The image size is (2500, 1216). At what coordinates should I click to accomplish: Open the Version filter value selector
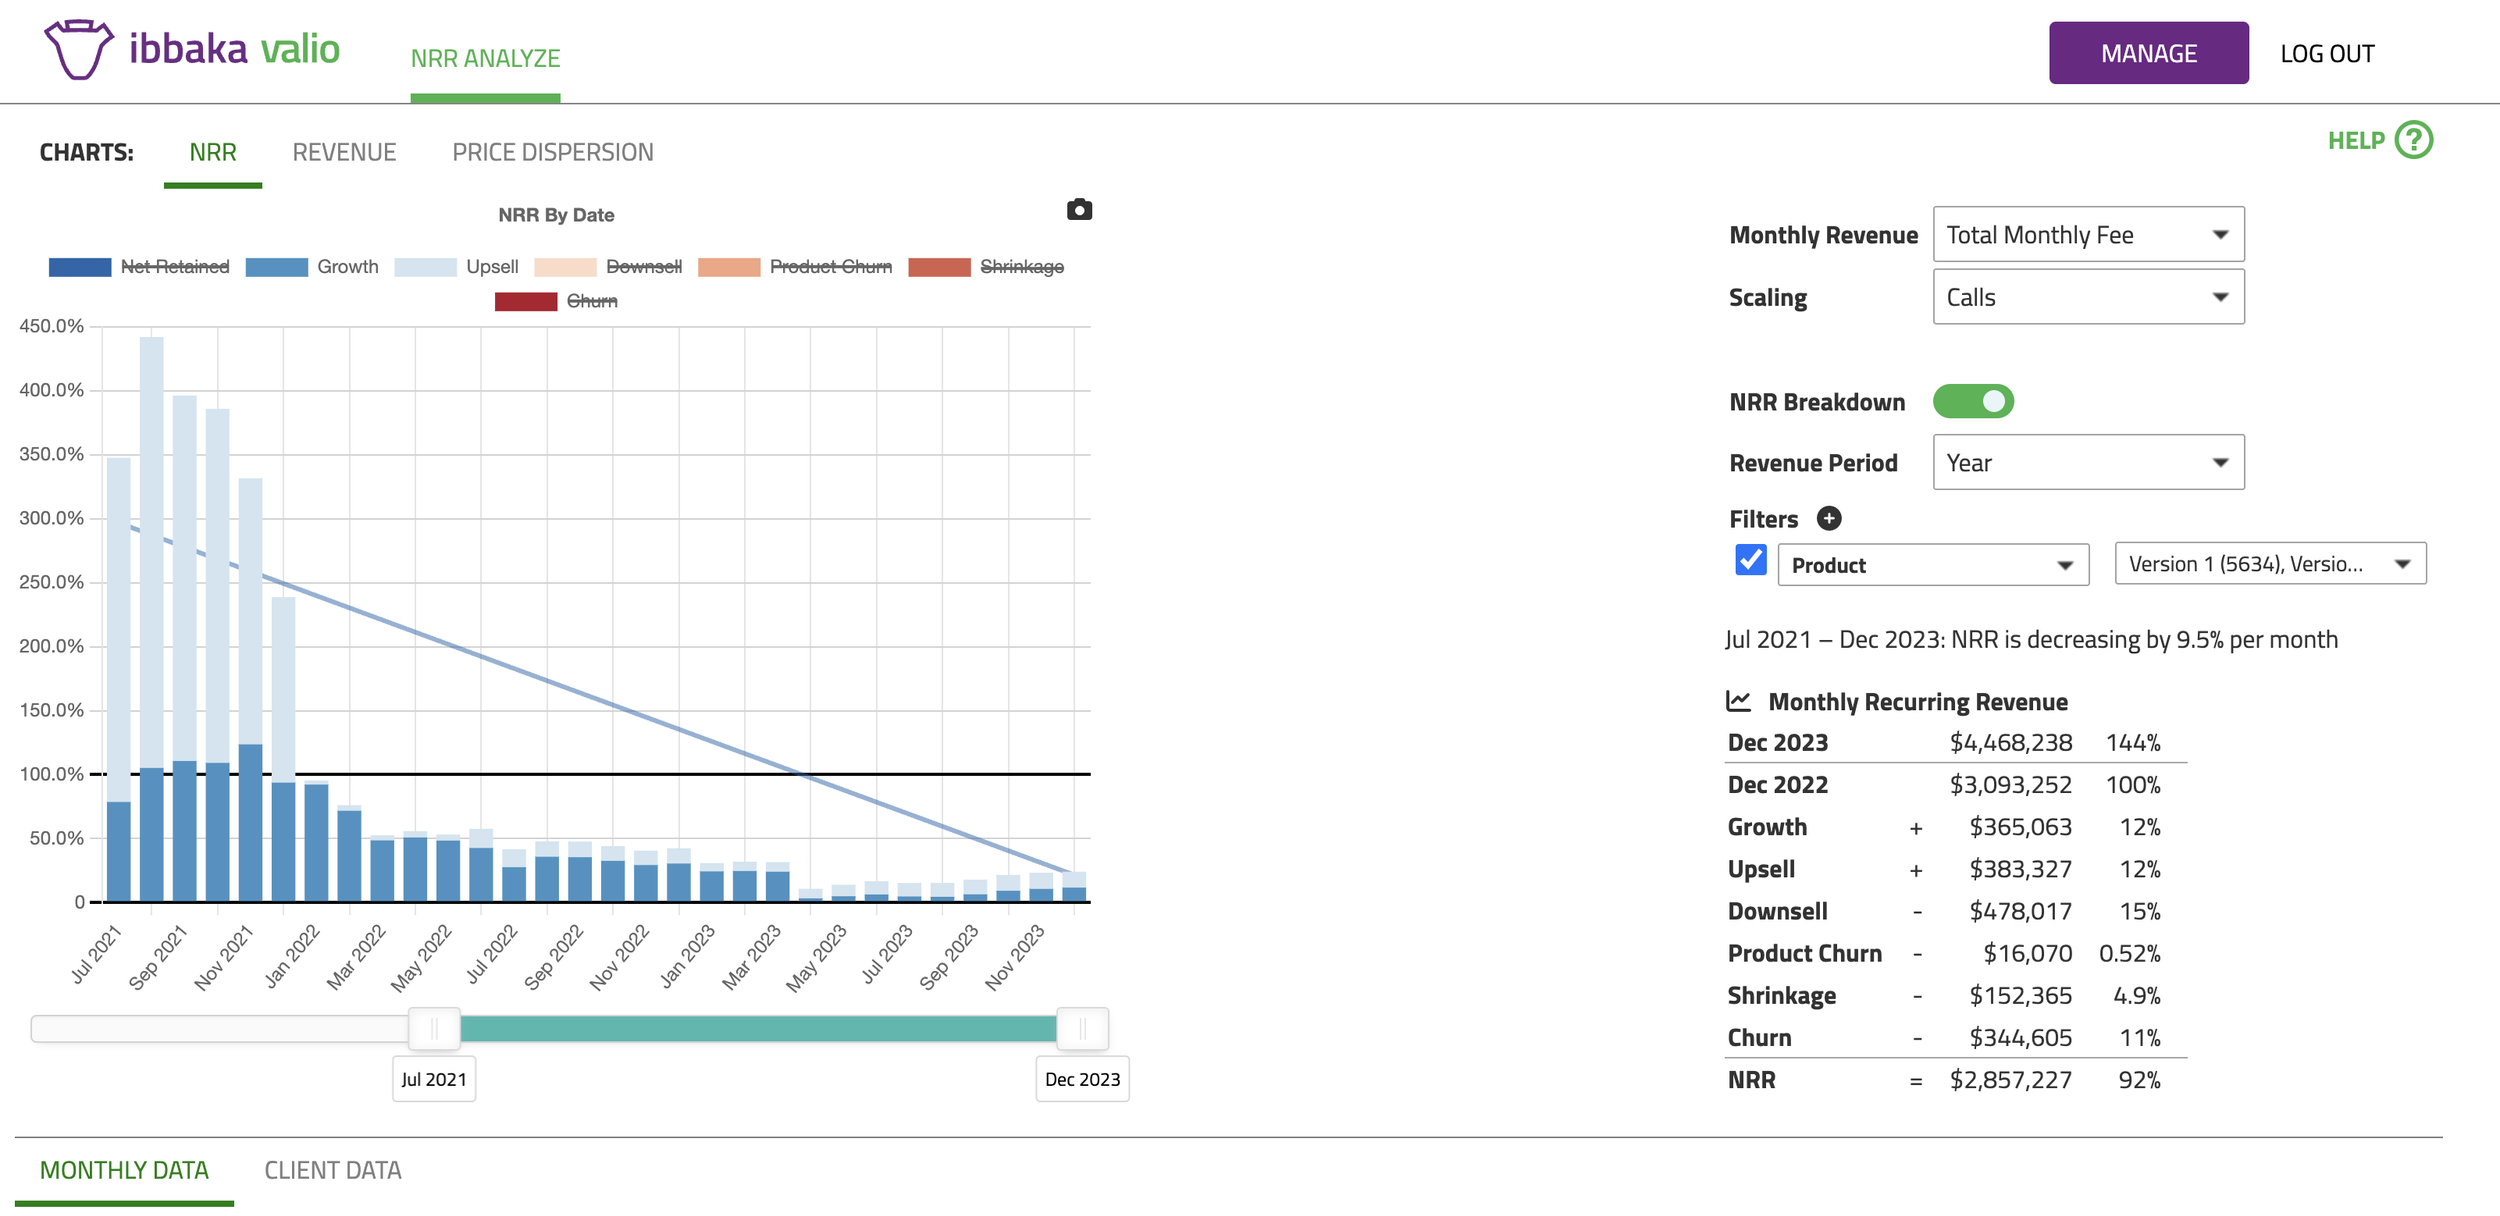pyautogui.click(x=2269, y=564)
